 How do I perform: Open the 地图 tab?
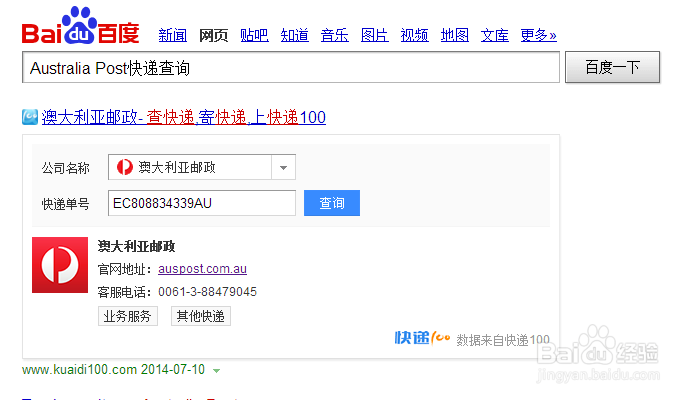[x=454, y=35]
